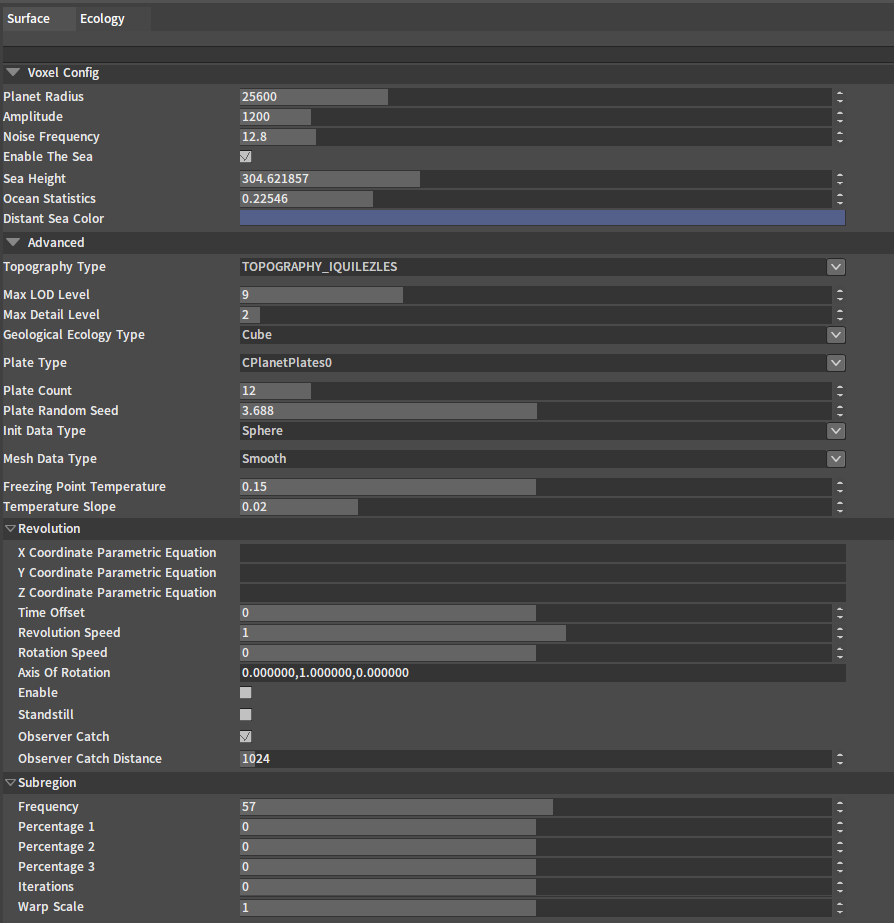This screenshot has height=923, width=894.
Task: Uncheck the Observer Catch checkbox
Action: click(x=246, y=737)
